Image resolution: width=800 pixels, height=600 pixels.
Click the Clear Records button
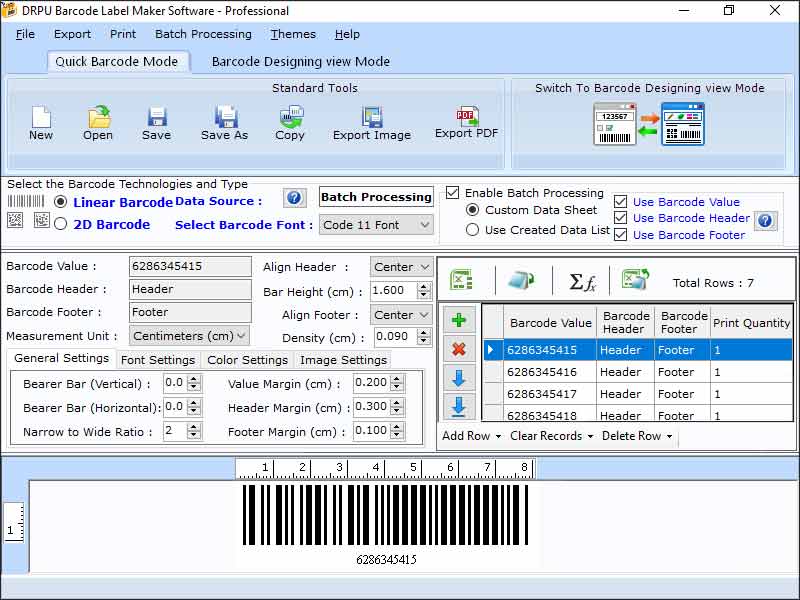pos(545,435)
